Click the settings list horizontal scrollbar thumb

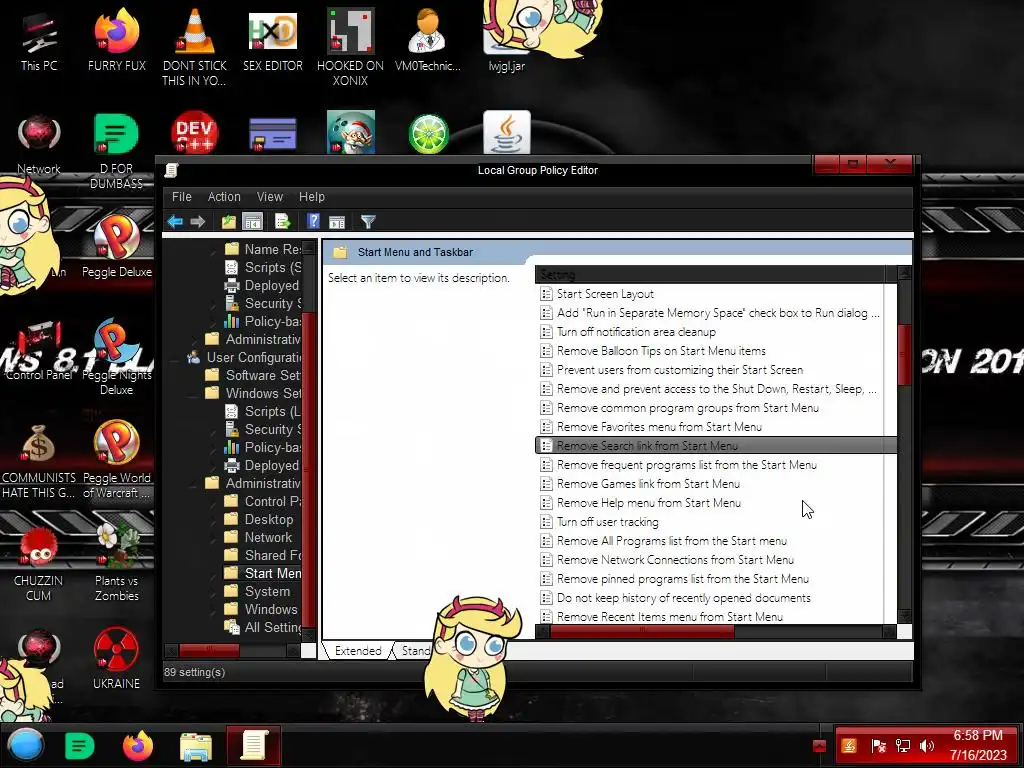642,631
